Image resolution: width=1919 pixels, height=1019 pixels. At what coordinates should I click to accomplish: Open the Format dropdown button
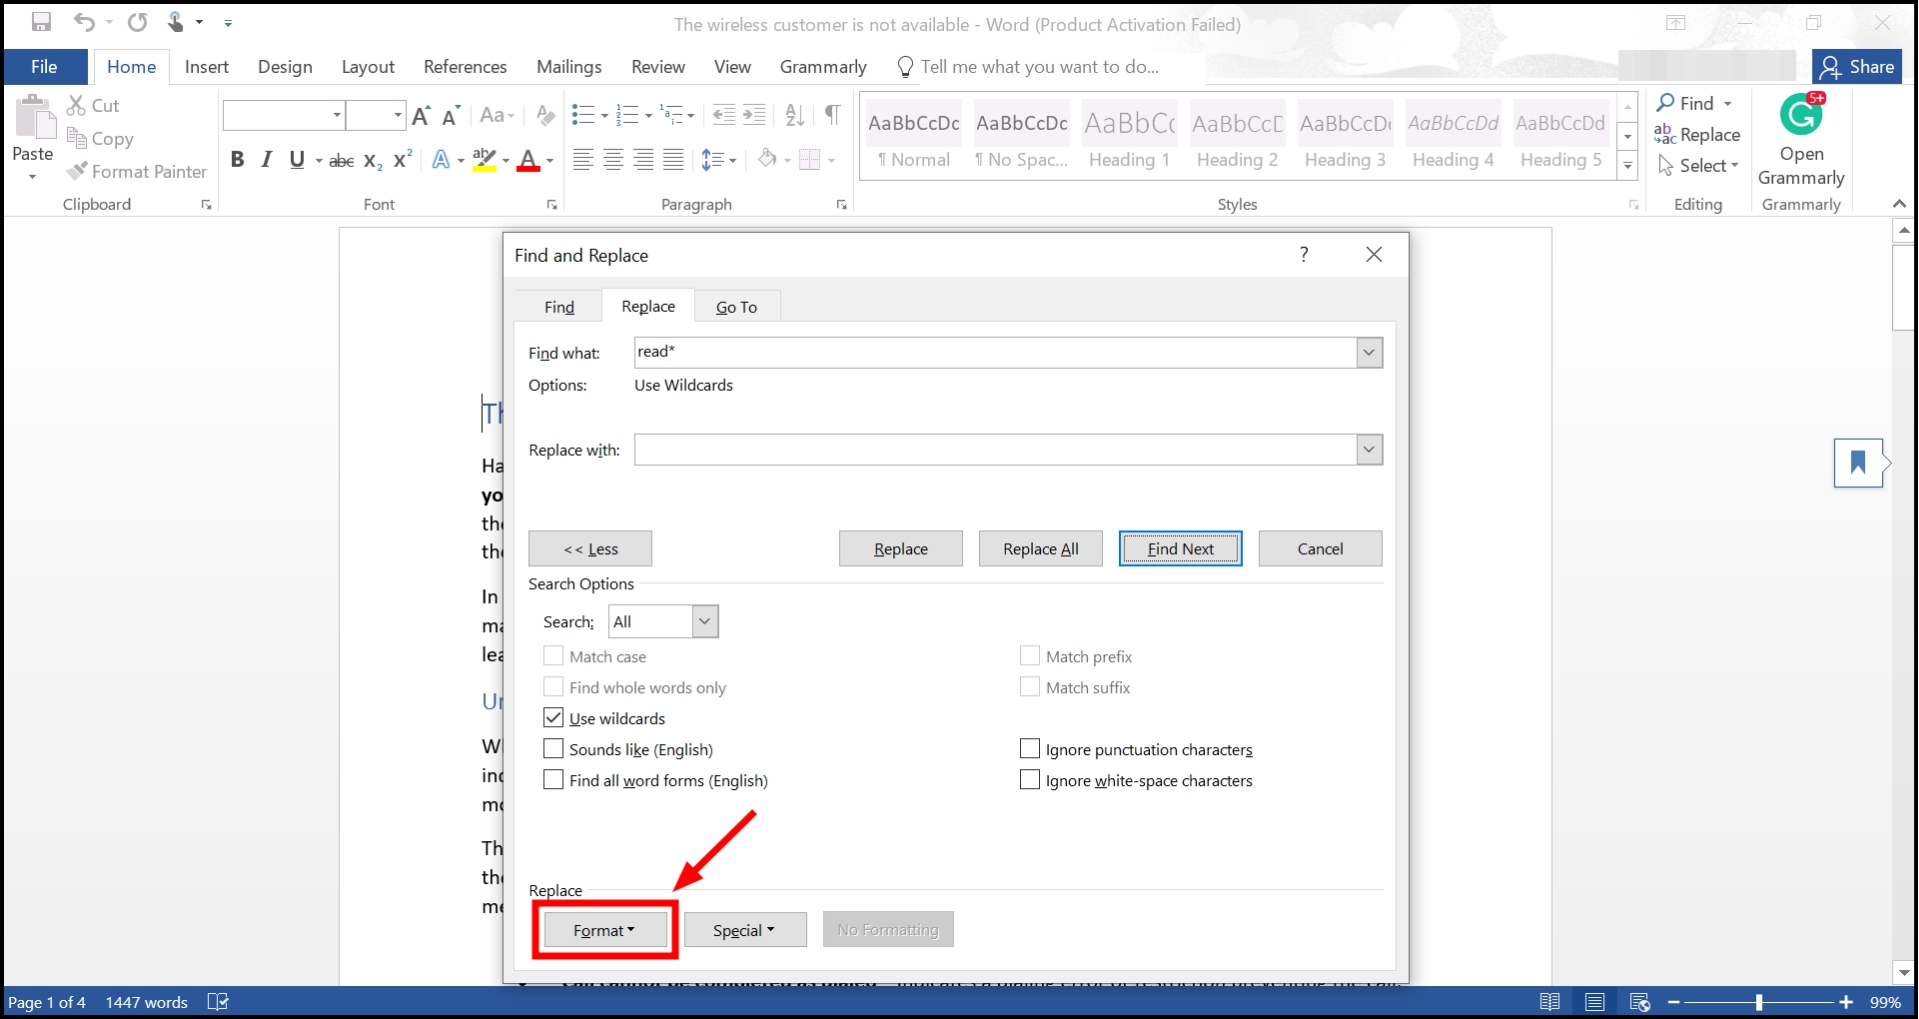tap(604, 930)
